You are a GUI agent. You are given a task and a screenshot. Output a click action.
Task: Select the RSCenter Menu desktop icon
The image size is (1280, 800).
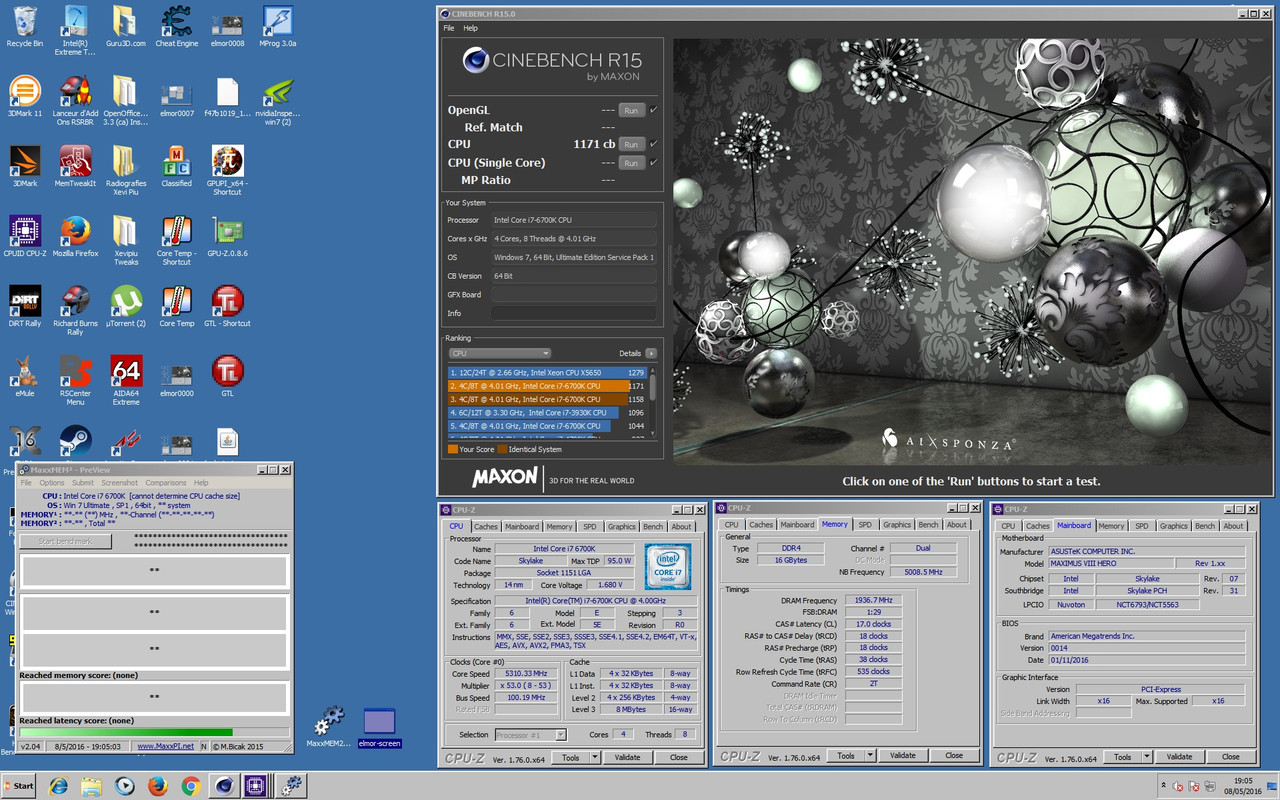[75, 380]
